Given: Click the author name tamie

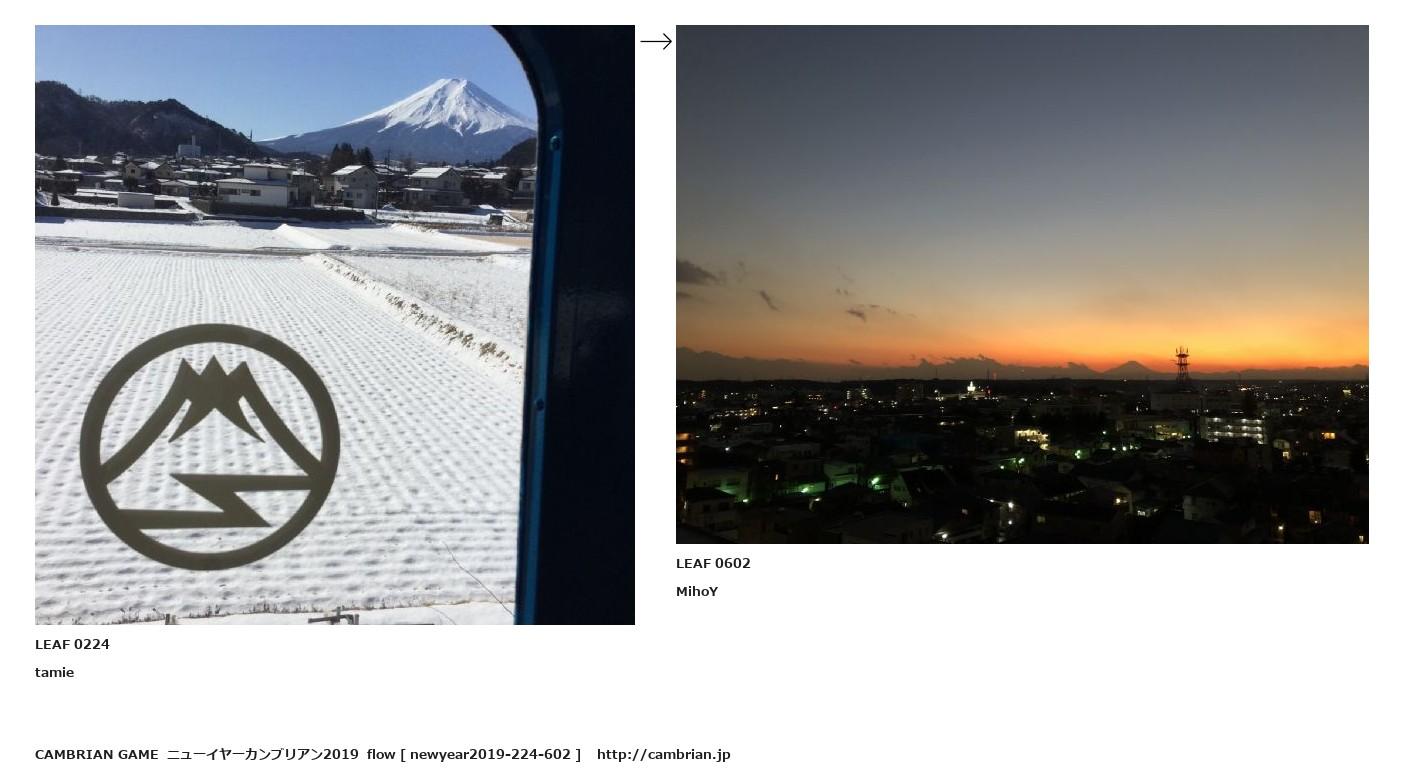Looking at the screenshot, I should [x=54, y=672].
